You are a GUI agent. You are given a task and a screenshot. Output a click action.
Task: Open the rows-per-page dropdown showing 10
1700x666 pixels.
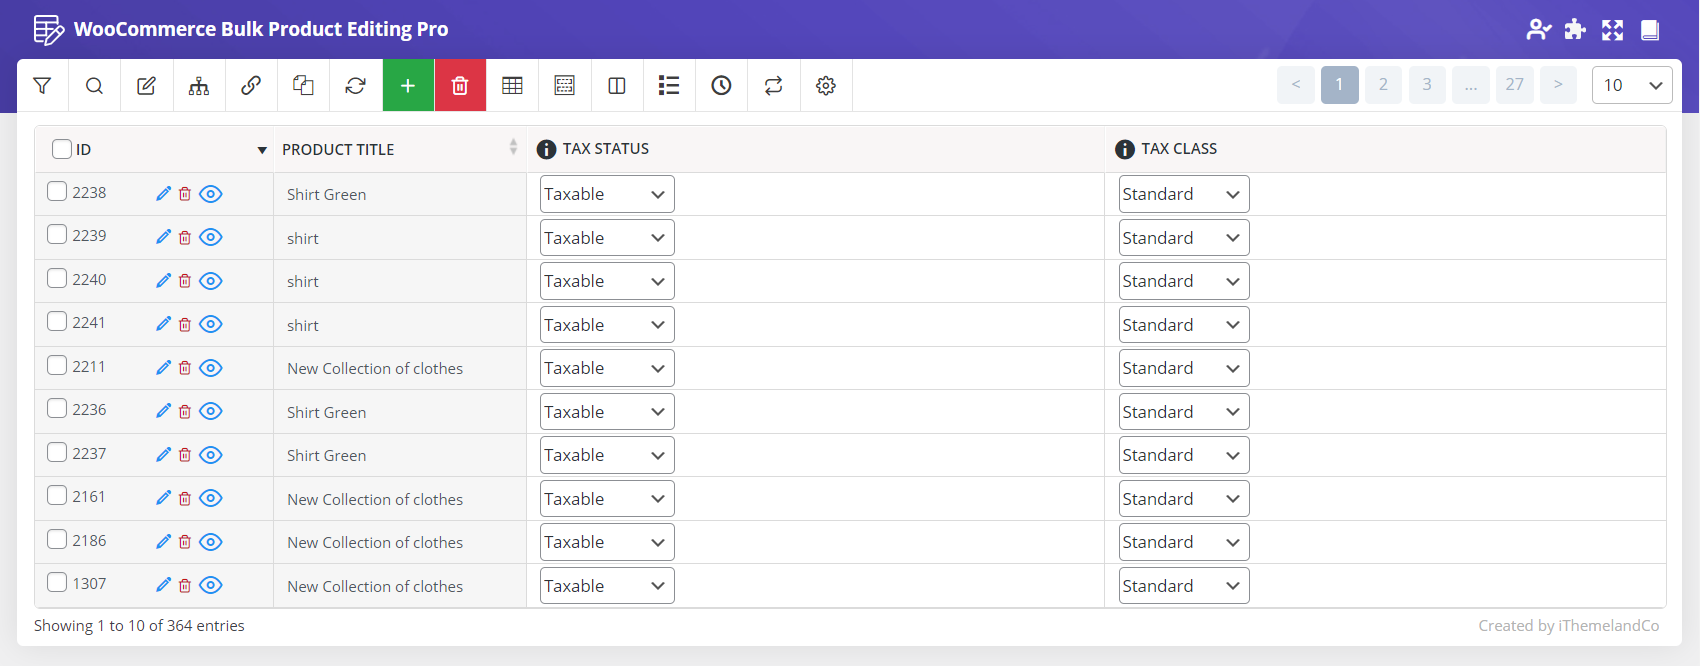click(x=1631, y=85)
